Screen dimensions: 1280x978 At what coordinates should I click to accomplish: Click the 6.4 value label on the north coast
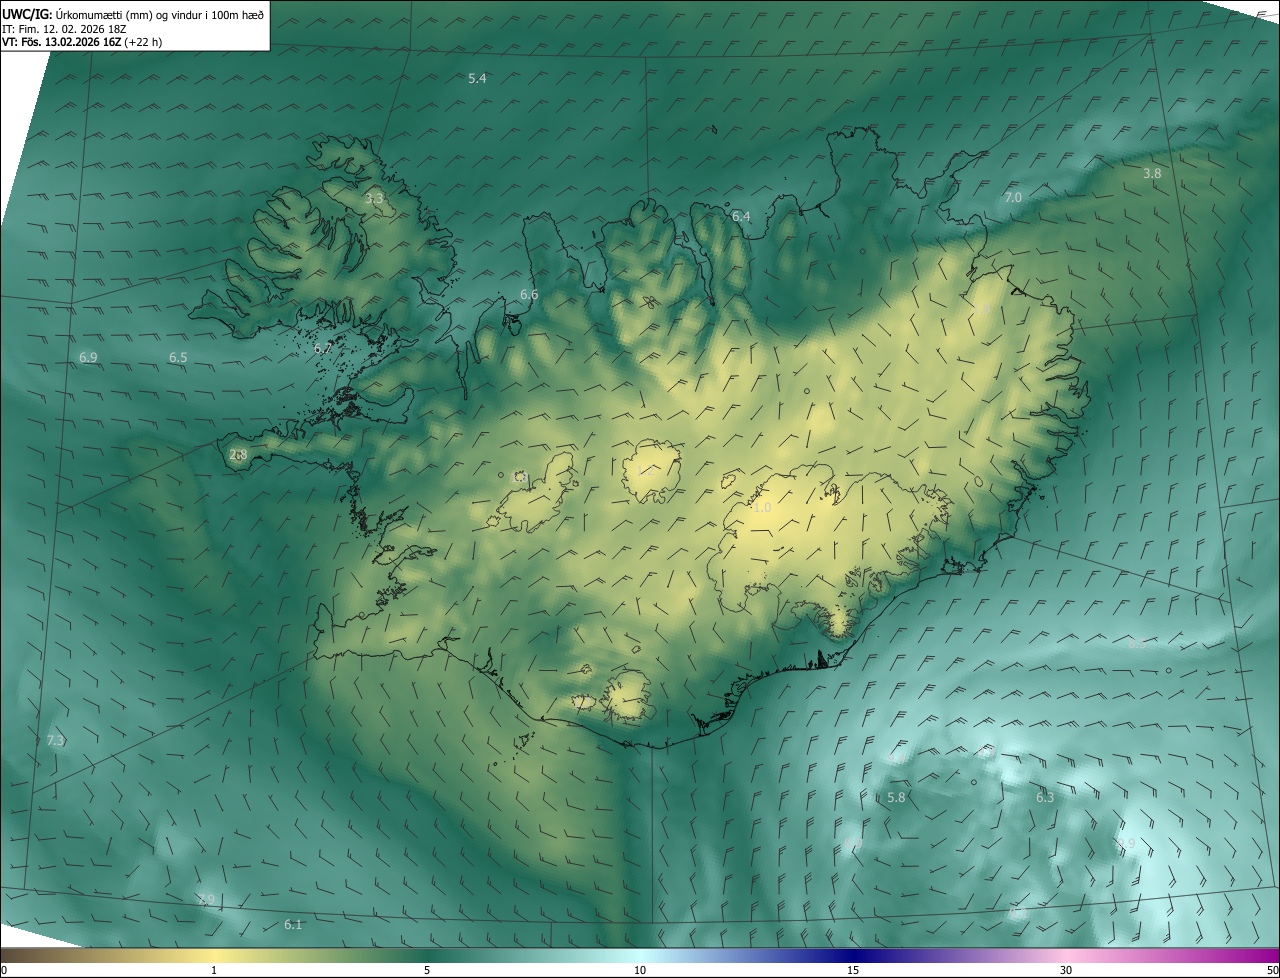(740, 216)
